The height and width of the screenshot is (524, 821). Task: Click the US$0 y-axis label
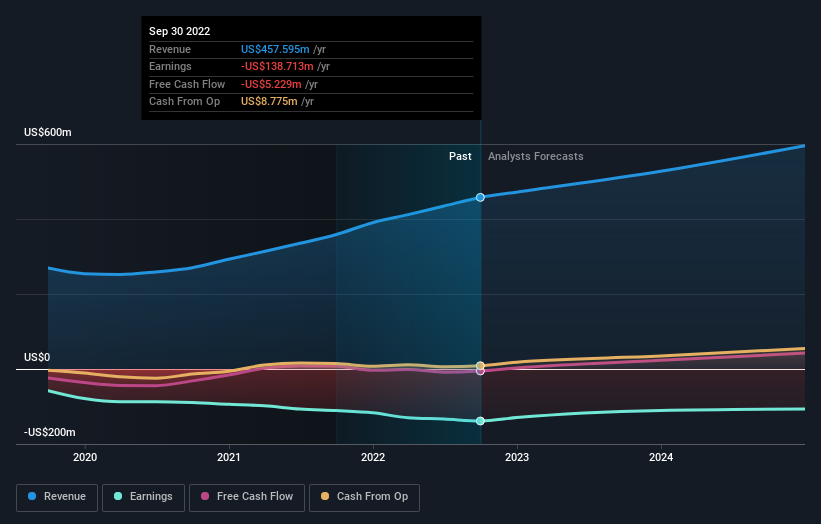tap(37, 357)
